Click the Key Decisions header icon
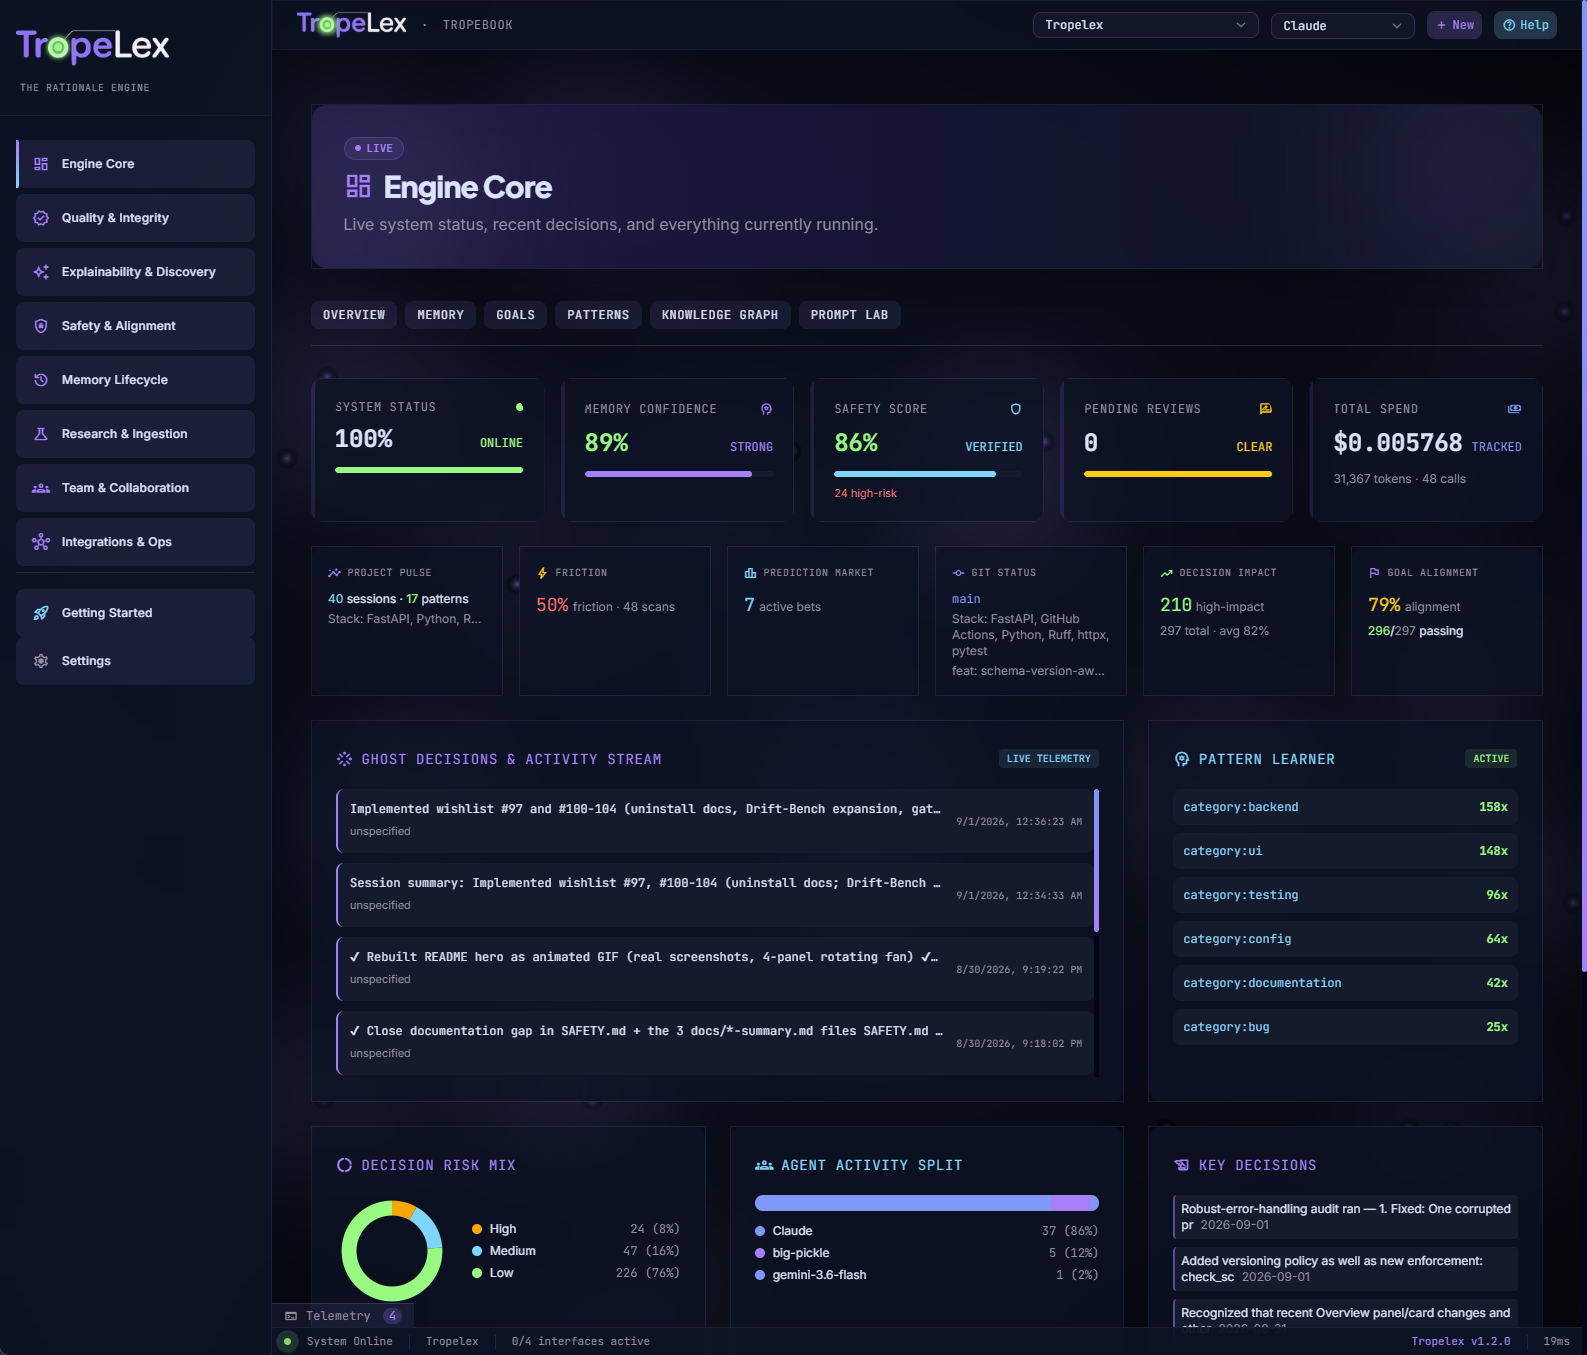 pyautogui.click(x=1182, y=1165)
